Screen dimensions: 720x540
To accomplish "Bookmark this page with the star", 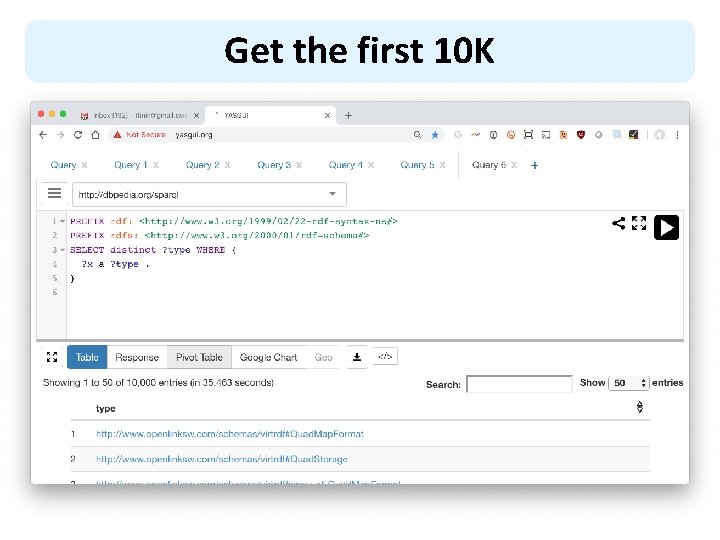I will coord(434,135).
